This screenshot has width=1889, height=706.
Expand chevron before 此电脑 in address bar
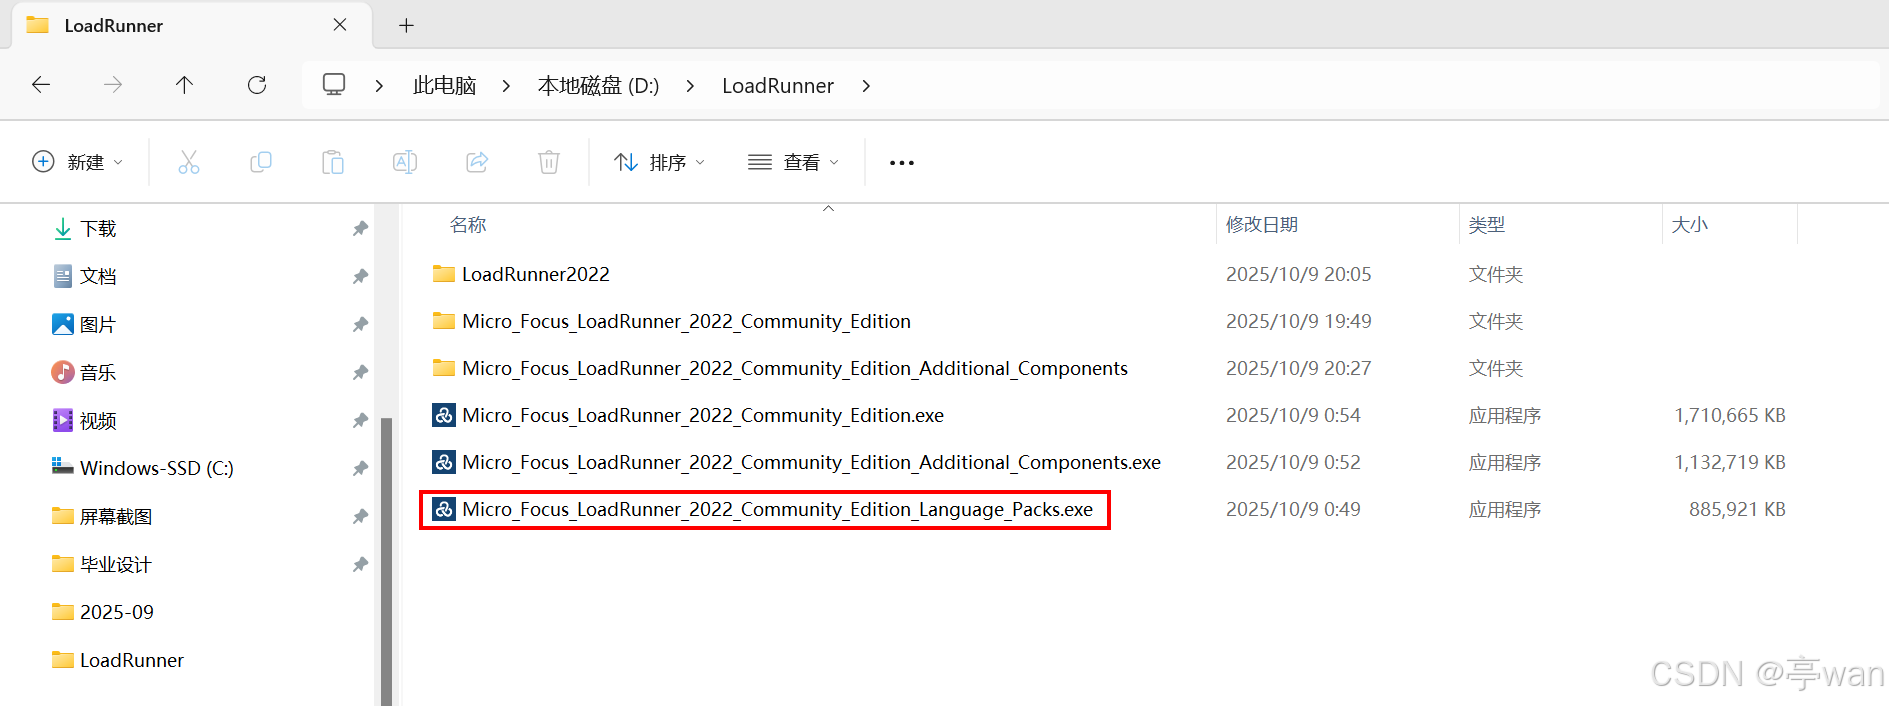click(379, 86)
